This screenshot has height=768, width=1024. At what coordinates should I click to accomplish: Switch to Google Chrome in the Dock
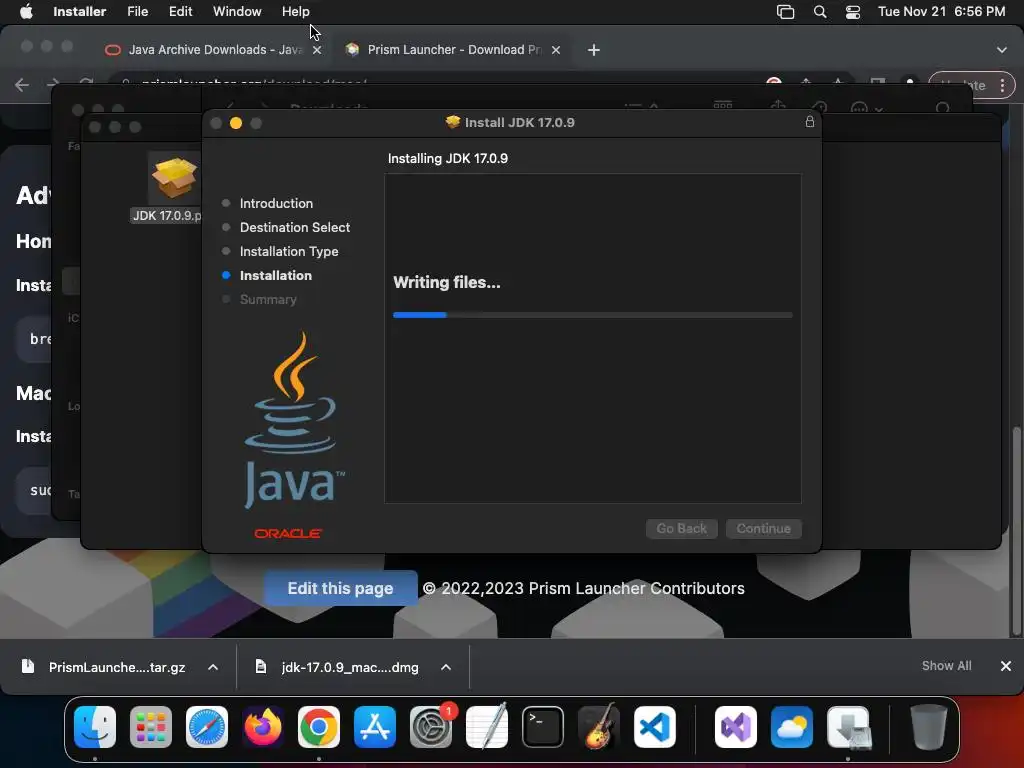[319, 727]
